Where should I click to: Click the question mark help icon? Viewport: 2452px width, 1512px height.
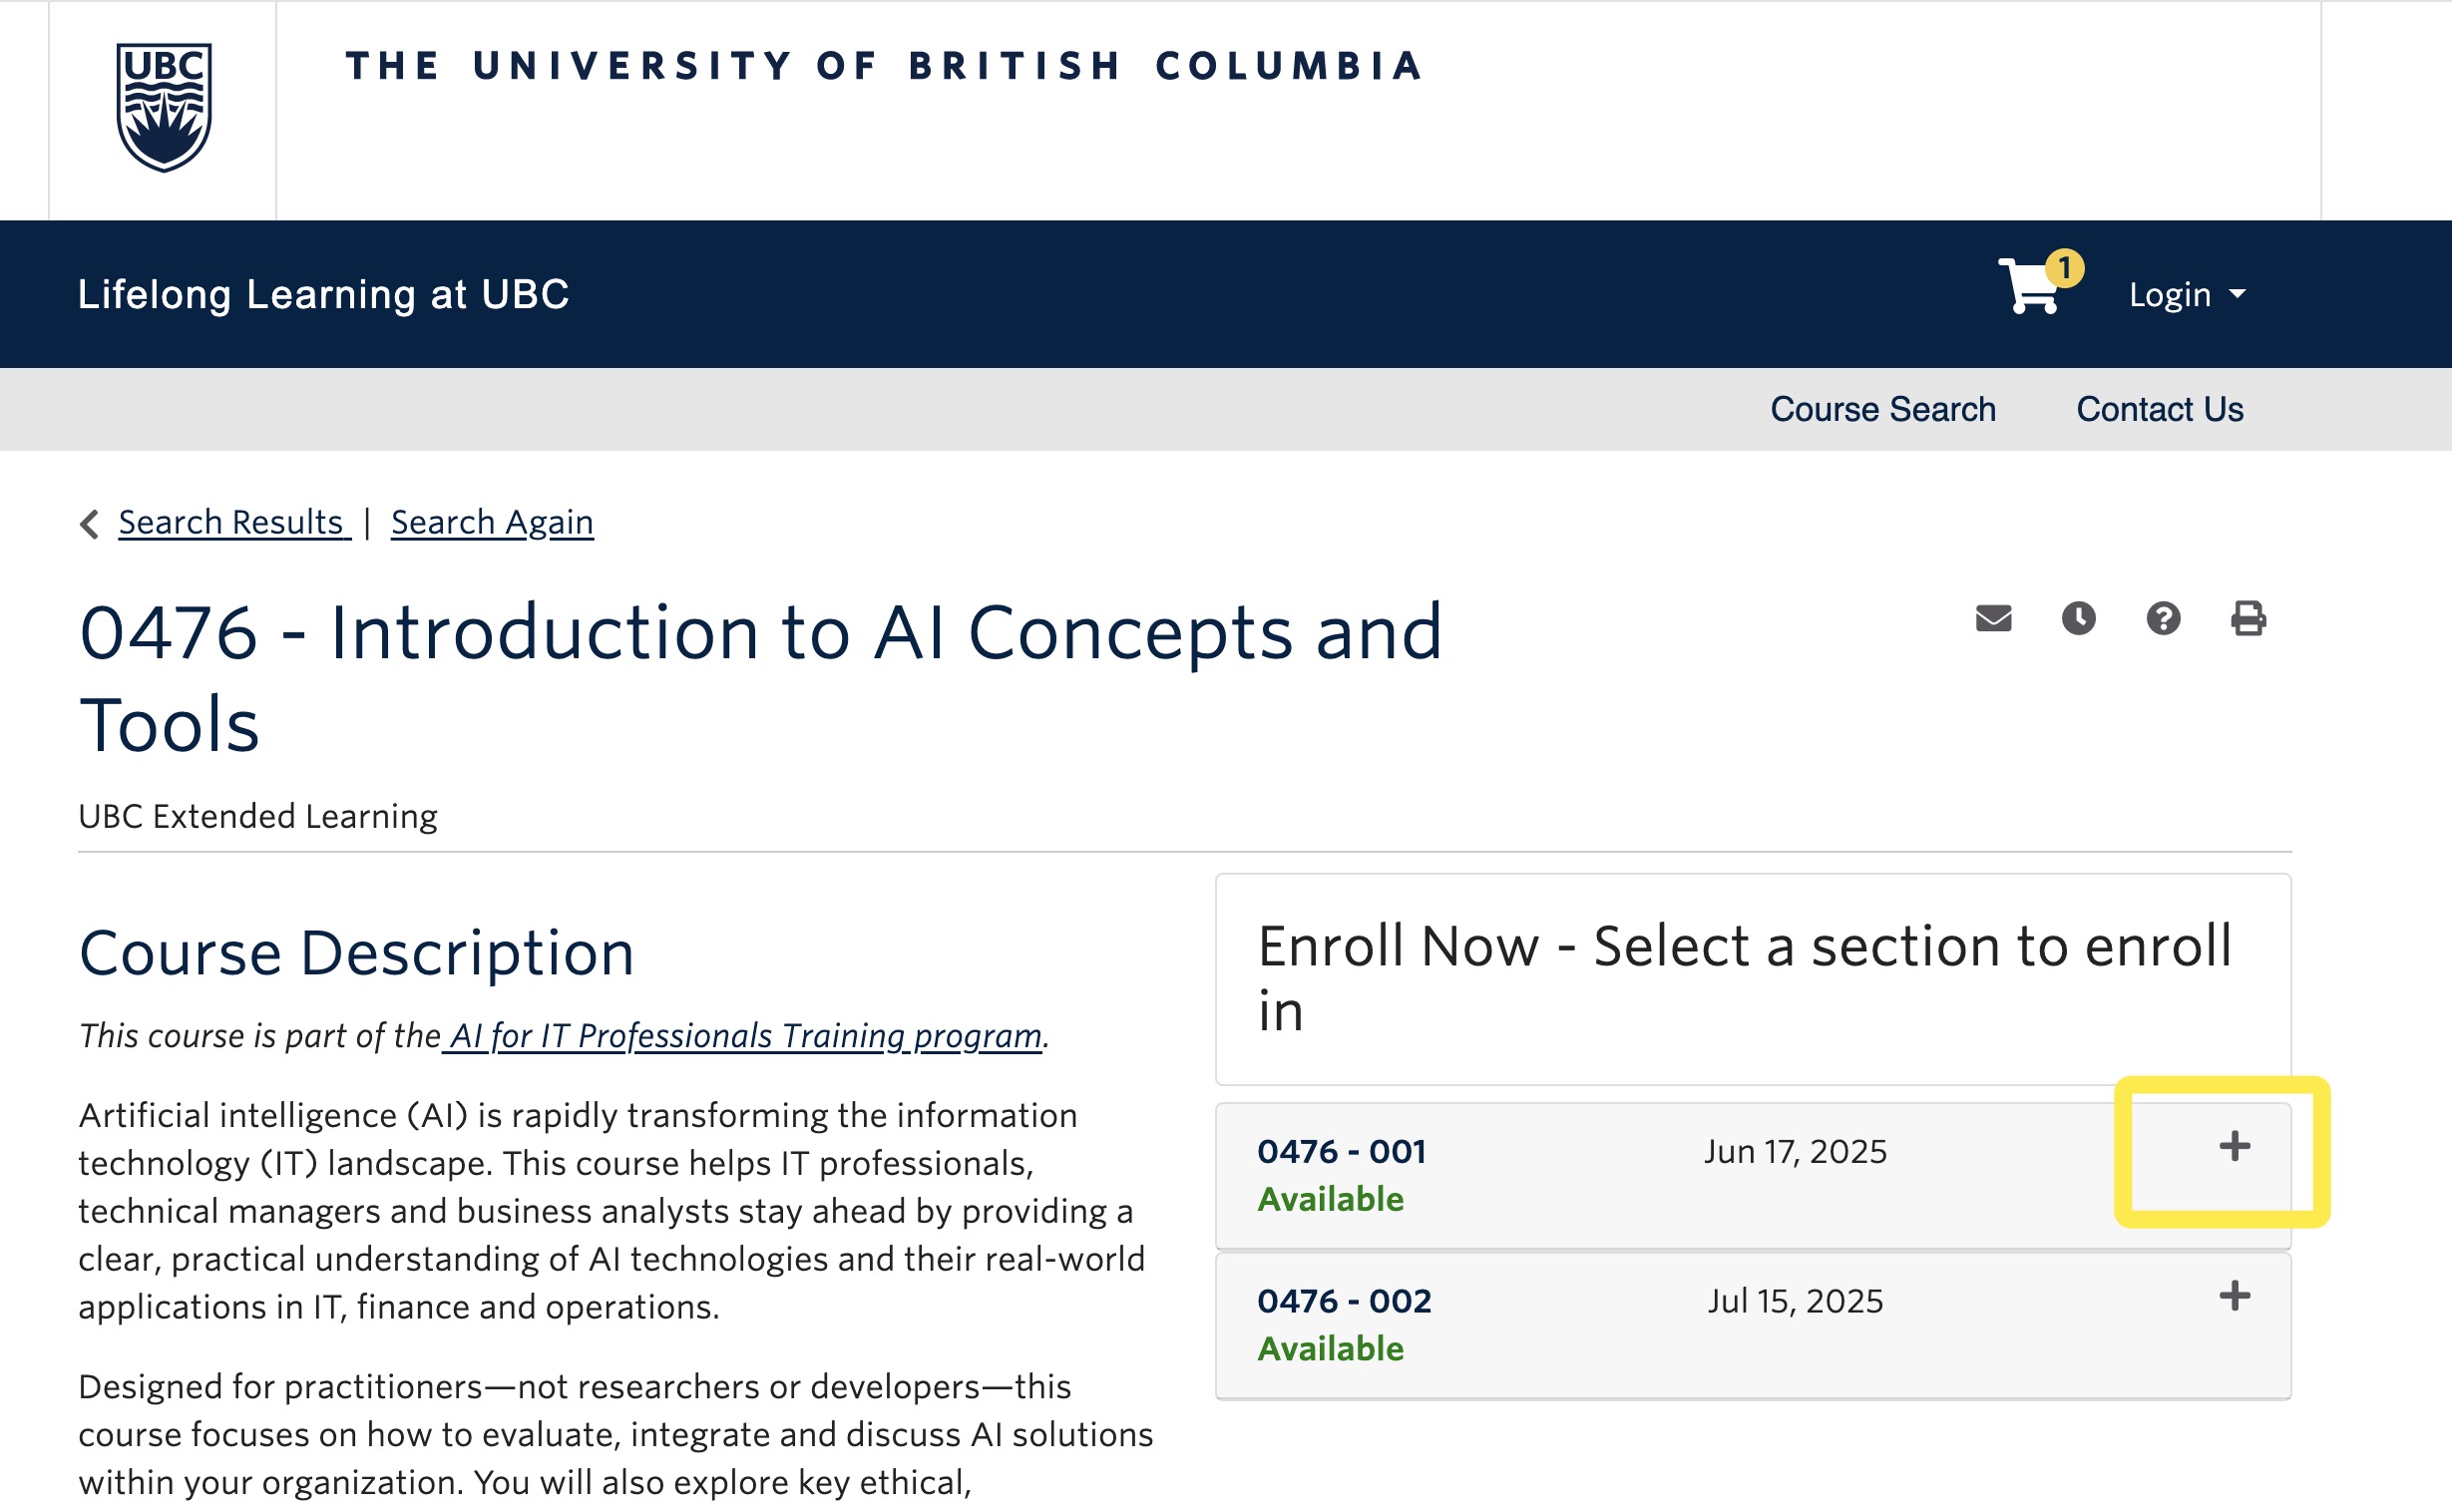point(2163,619)
